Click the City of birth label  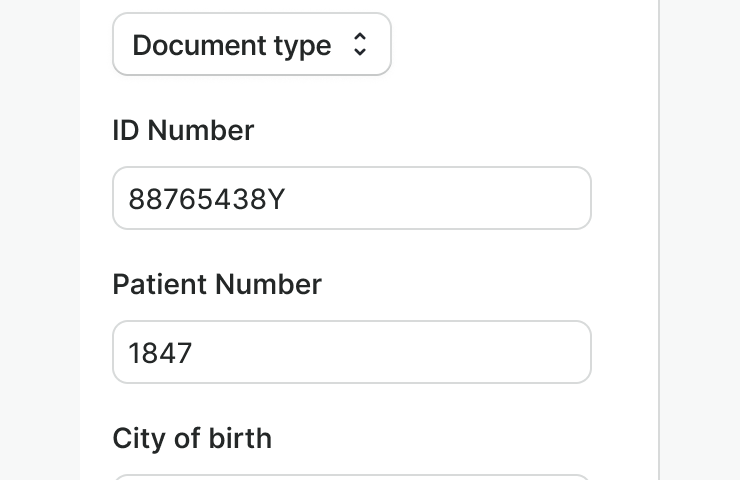(x=192, y=438)
